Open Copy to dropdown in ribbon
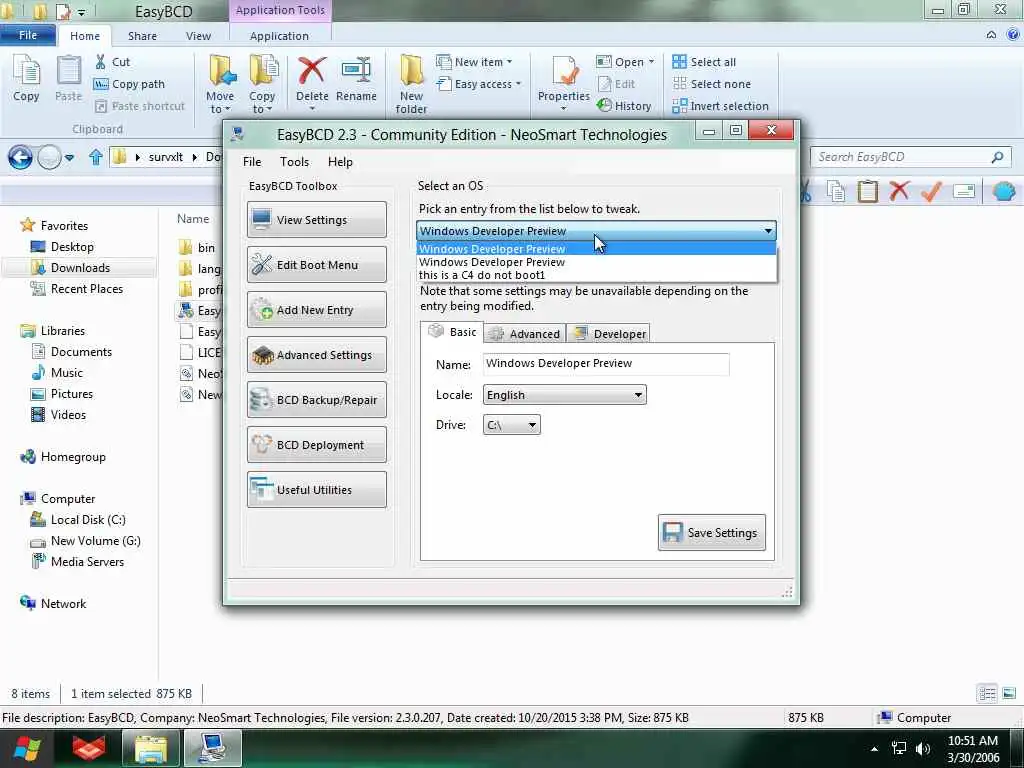This screenshot has width=1024, height=768. click(x=262, y=84)
